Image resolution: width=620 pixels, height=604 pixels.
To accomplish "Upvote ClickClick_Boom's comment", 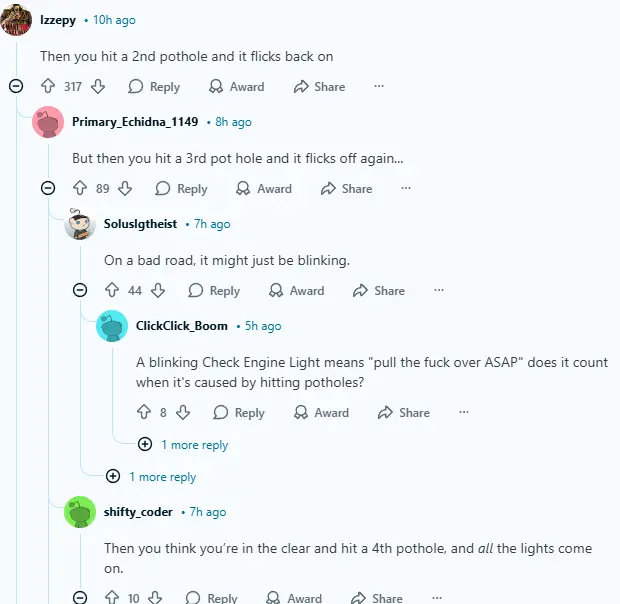I will click(144, 413).
